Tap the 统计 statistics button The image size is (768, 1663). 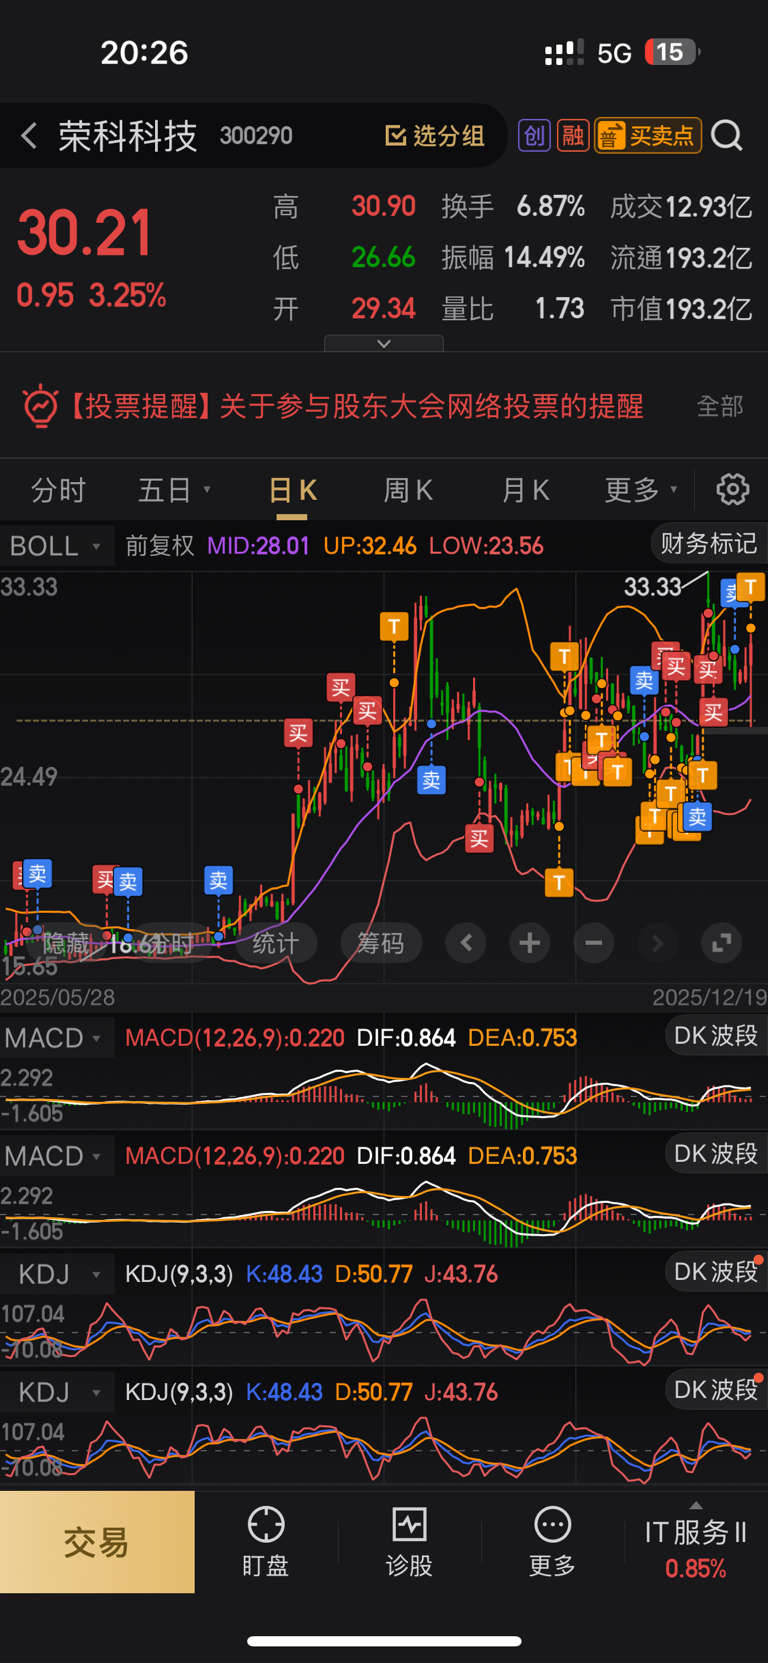click(276, 943)
